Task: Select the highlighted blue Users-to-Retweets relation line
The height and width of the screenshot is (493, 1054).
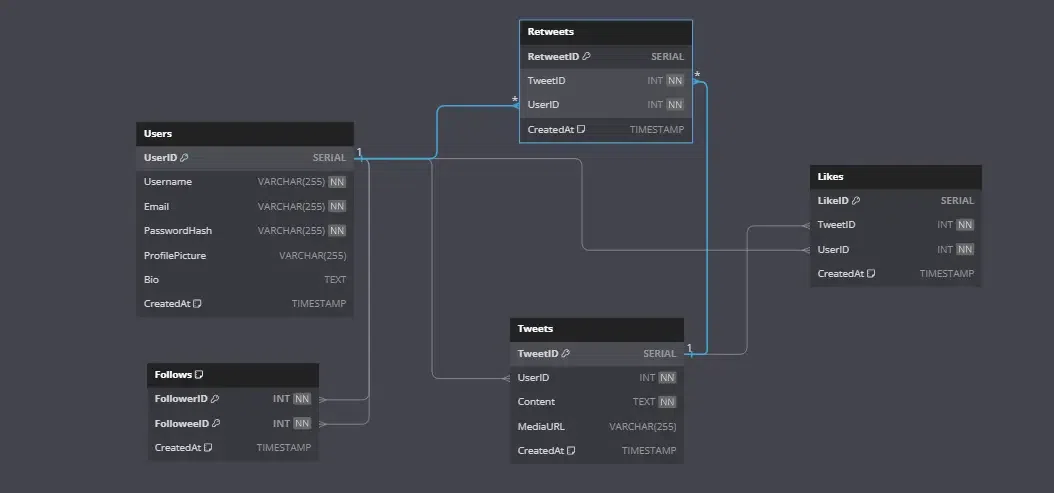Action: [x=437, y=131]
